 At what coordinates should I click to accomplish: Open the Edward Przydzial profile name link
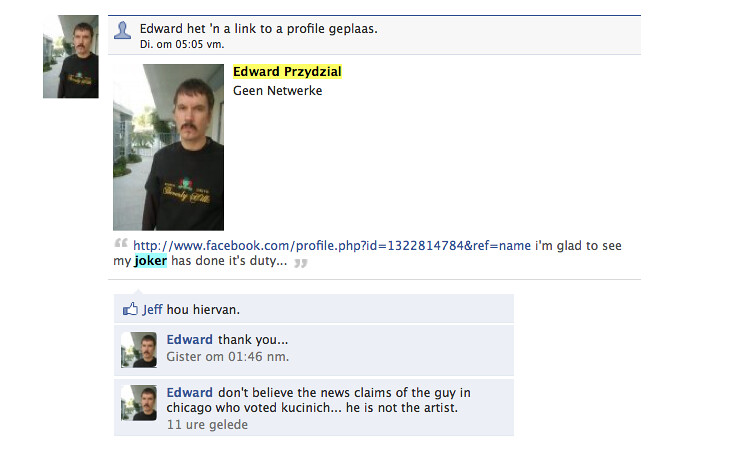coord(287,71)
